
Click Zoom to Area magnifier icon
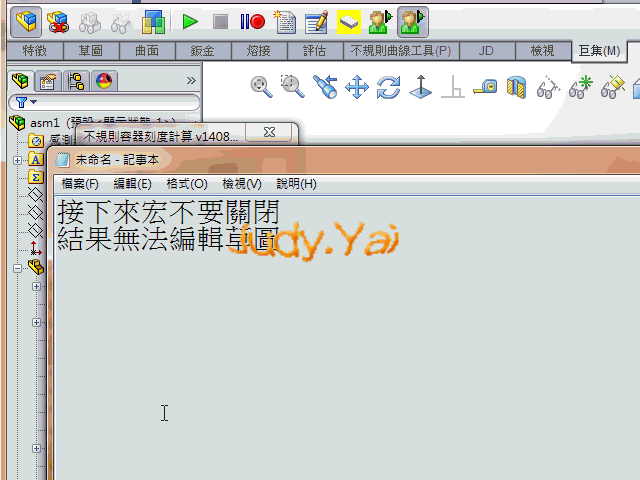pyautogui.click(x=292, y=87)
